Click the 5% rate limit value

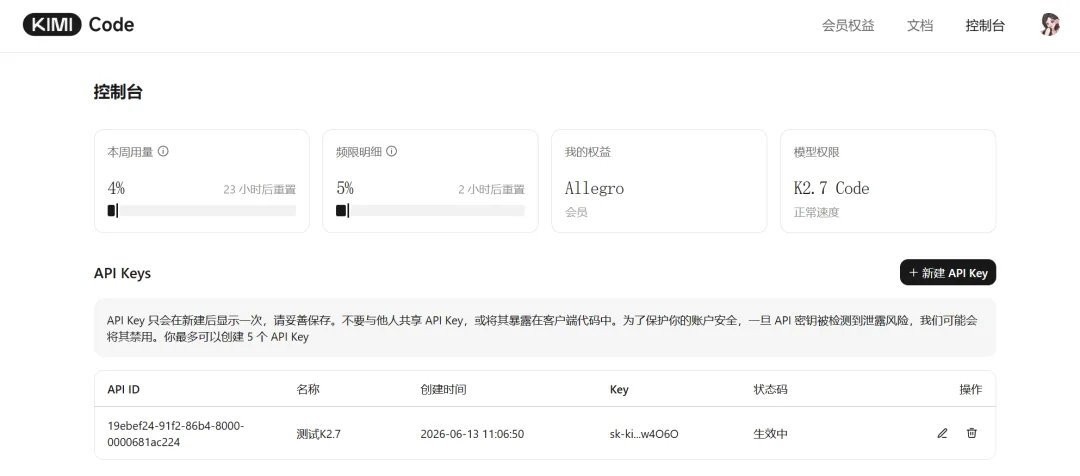point(345,188)
